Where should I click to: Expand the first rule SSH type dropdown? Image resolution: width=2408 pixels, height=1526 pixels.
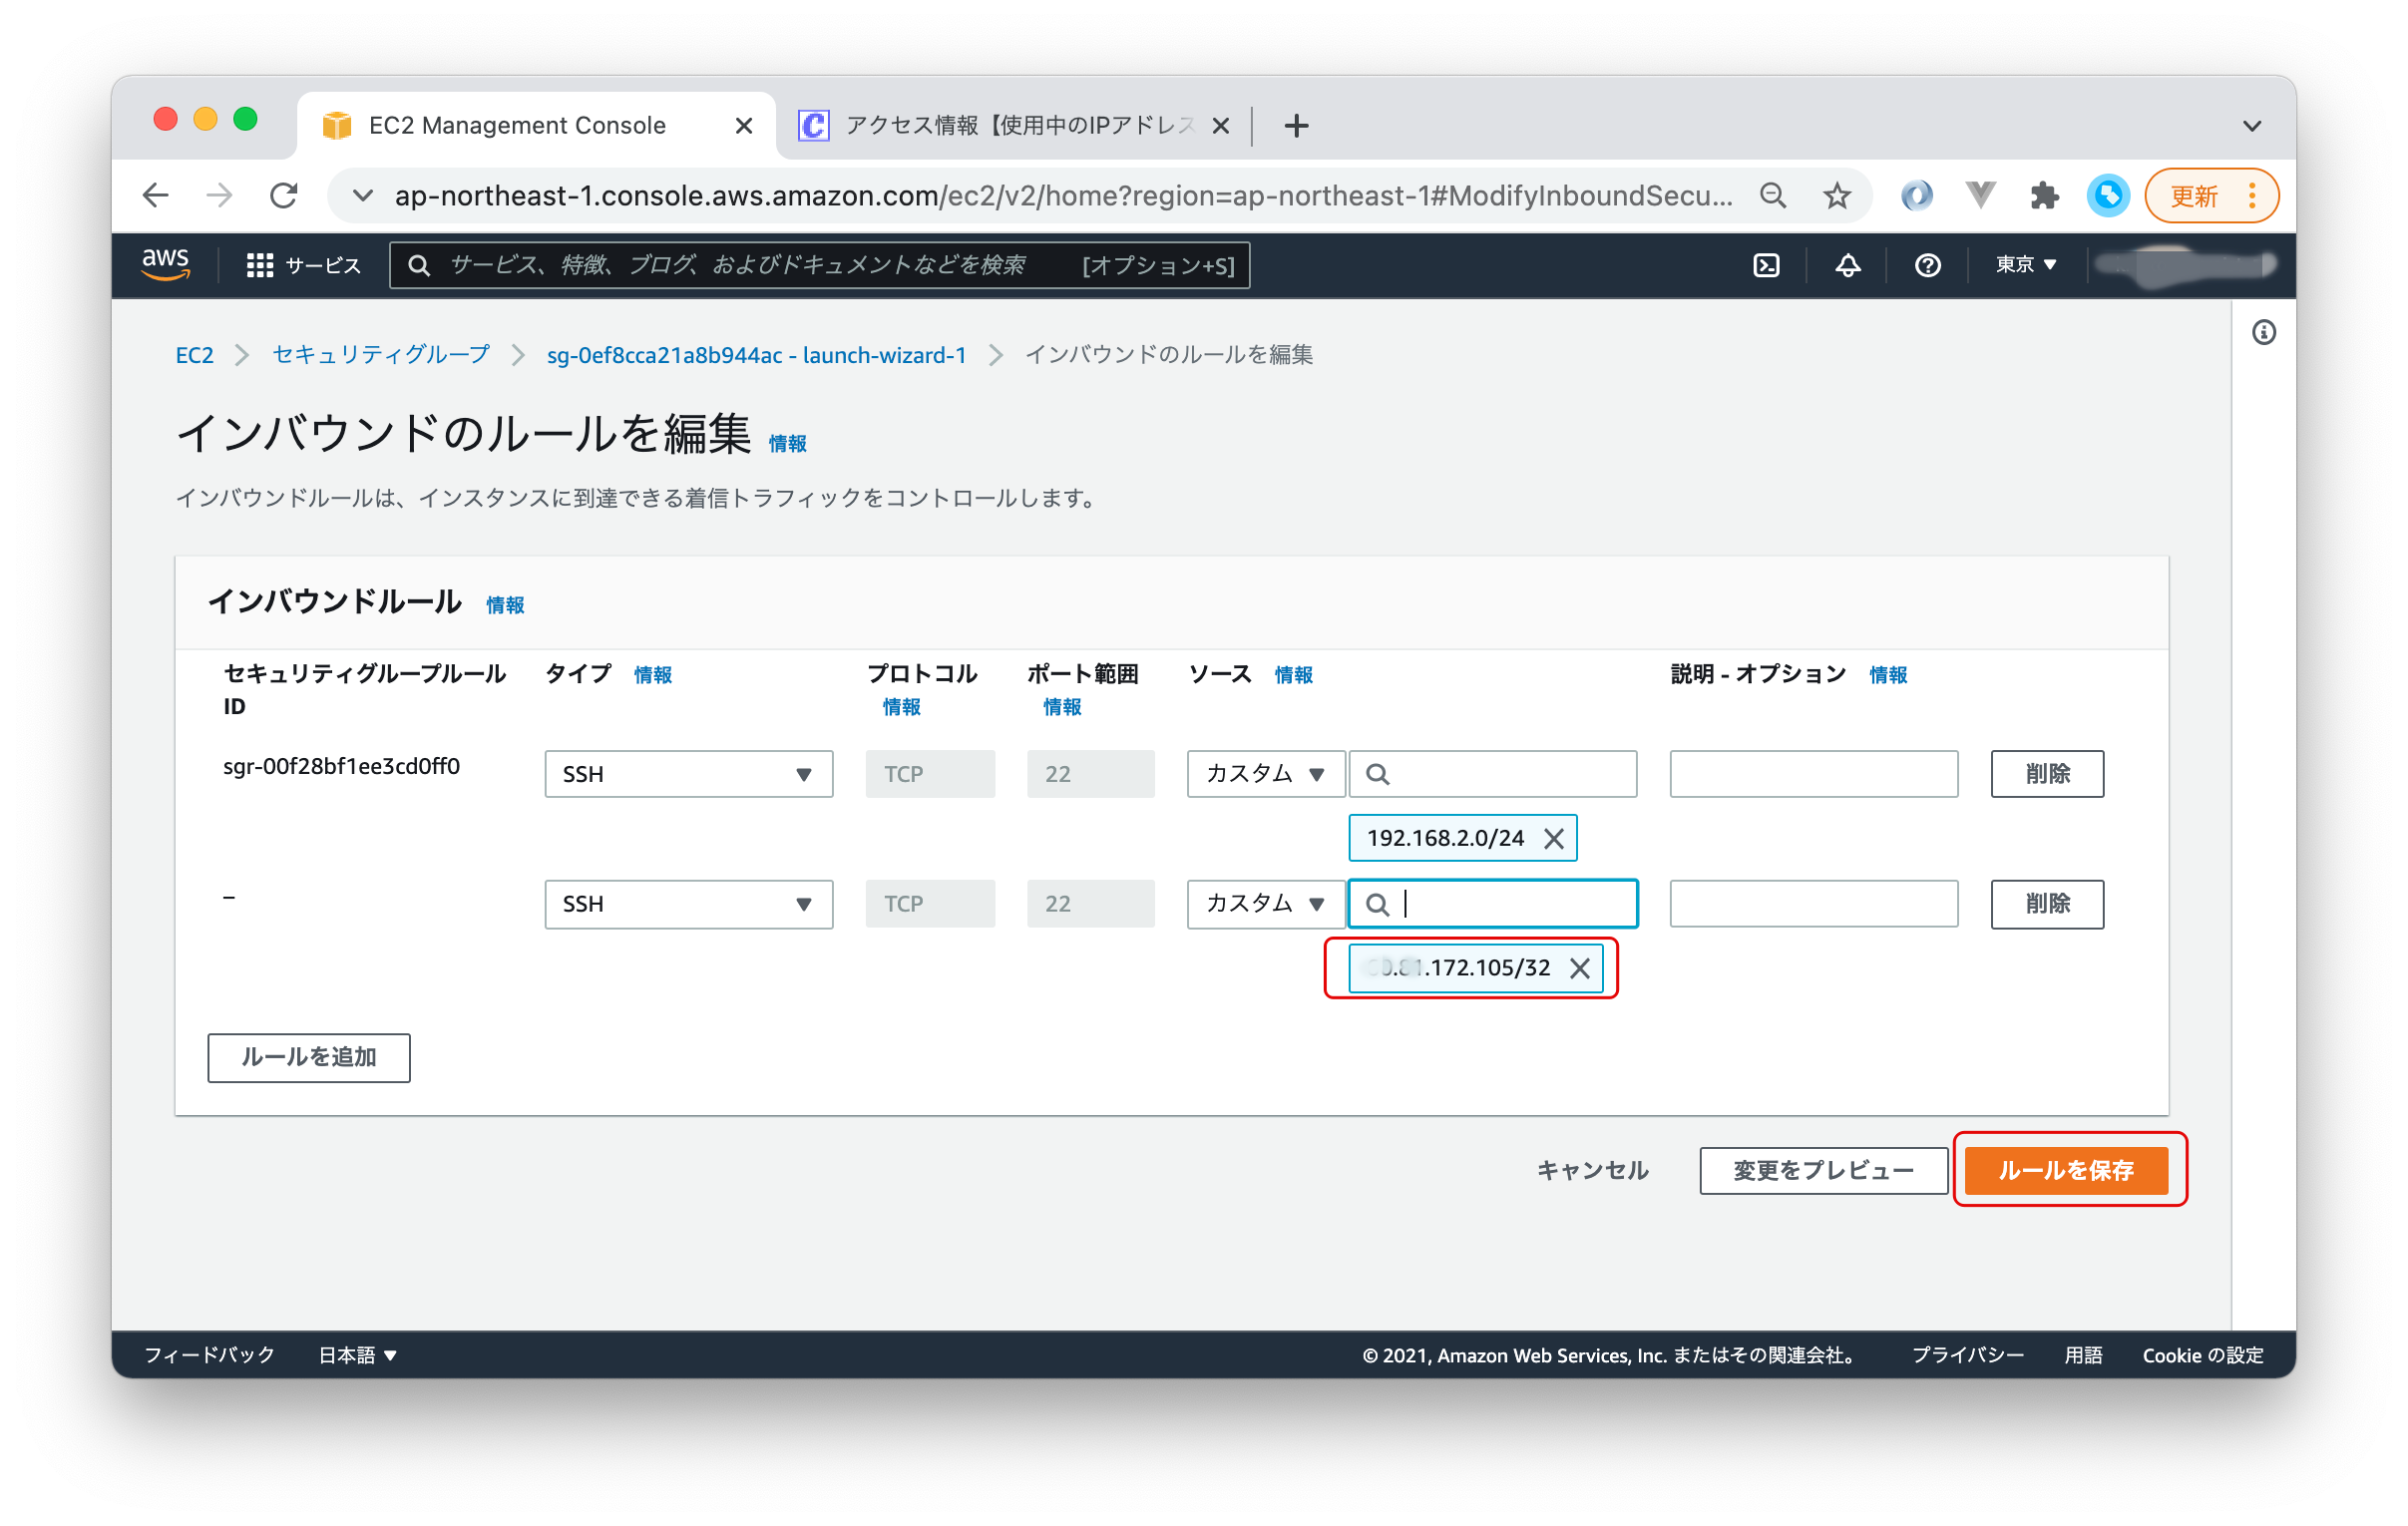[688, 774]
